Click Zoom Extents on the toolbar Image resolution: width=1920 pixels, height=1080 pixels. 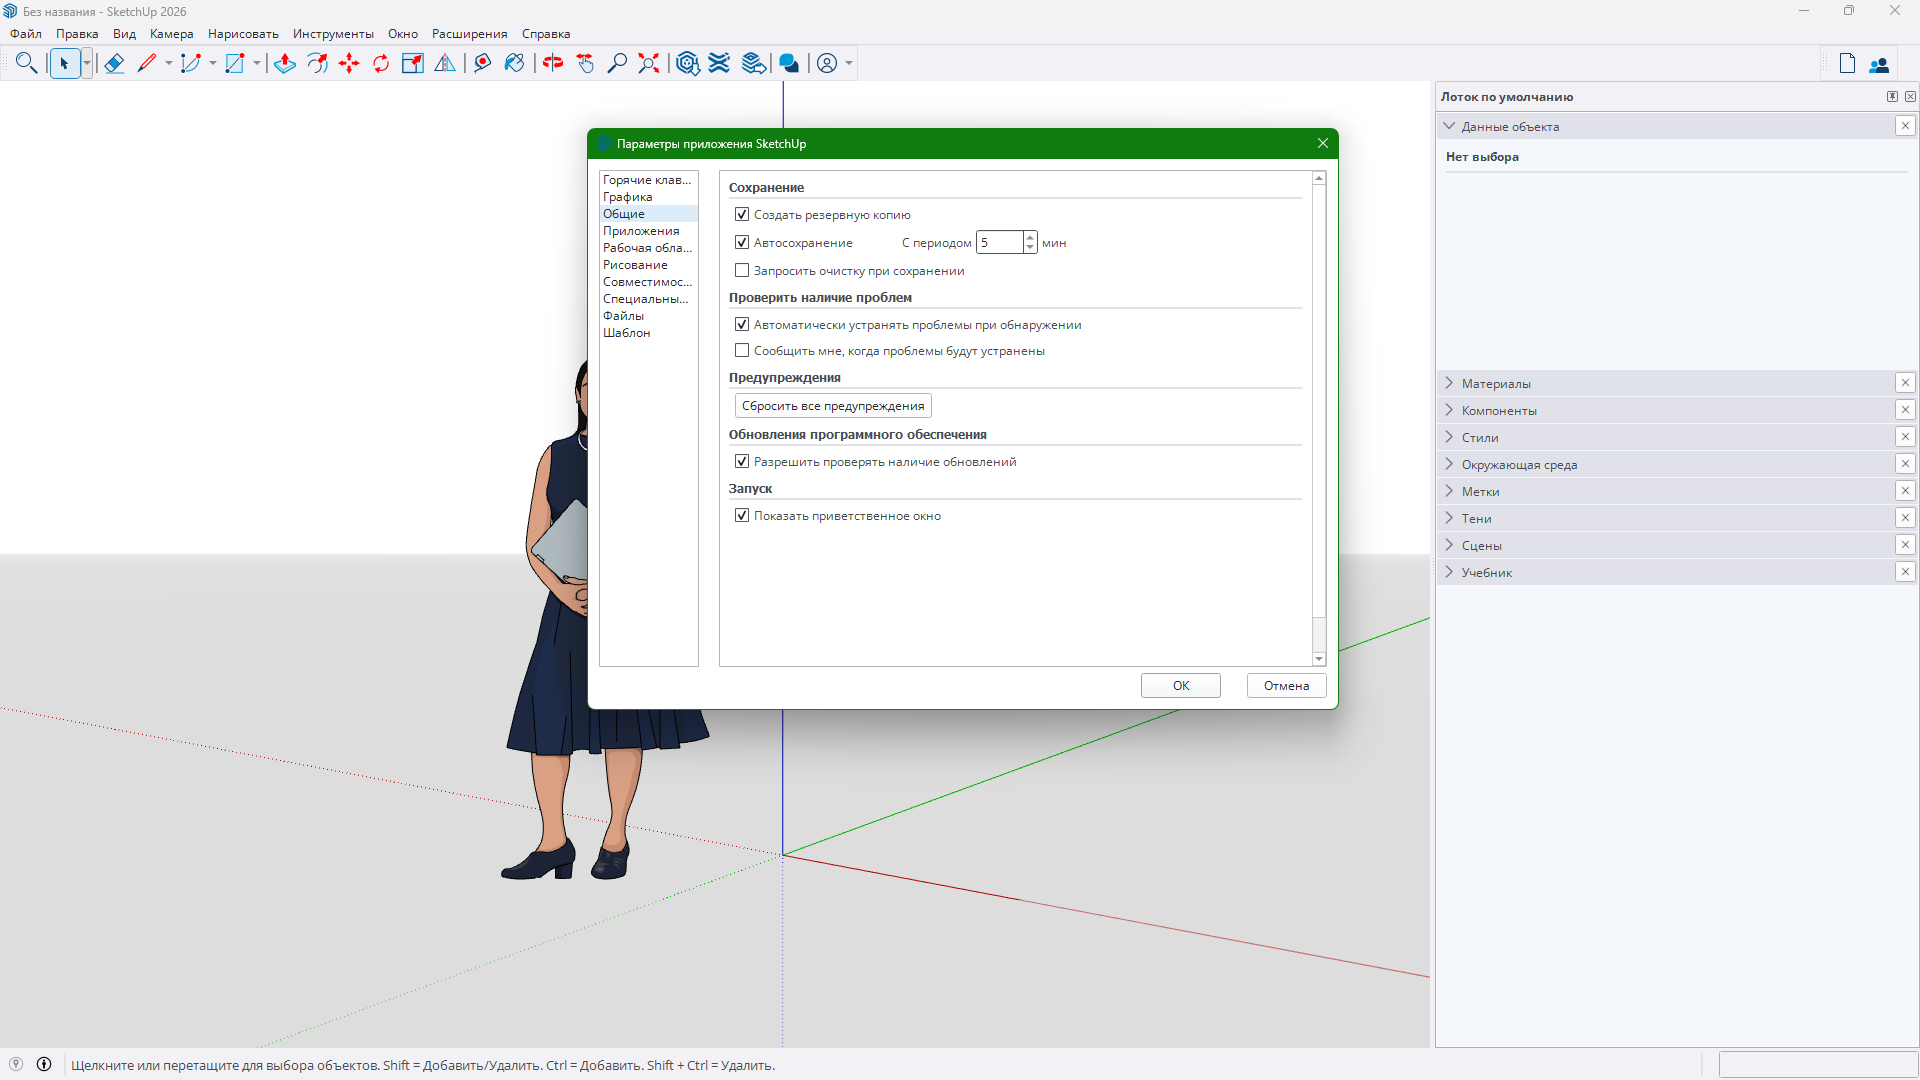pos(648,63)
